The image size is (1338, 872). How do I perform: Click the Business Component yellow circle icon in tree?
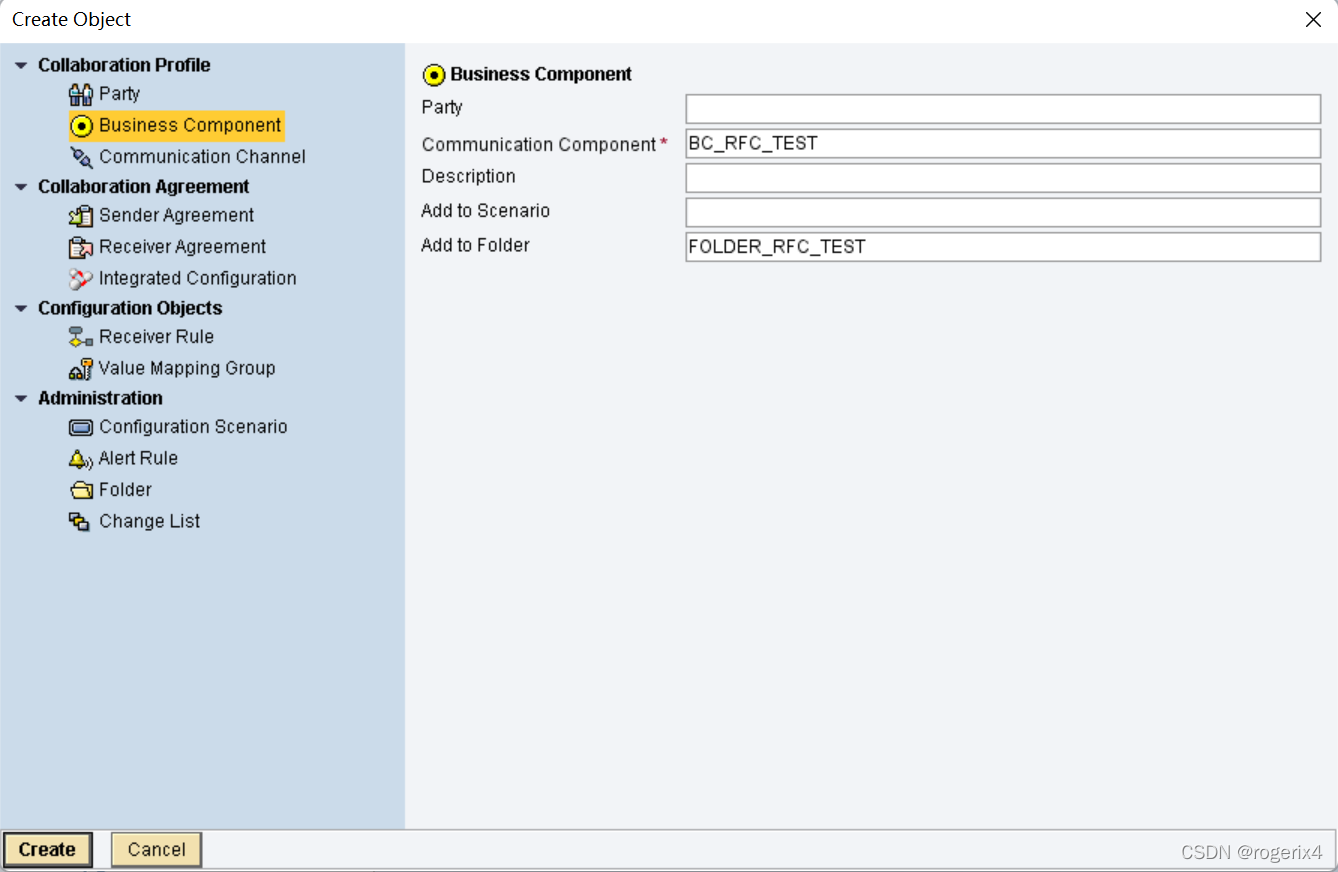pyautogui.click(x=81, y=126)
